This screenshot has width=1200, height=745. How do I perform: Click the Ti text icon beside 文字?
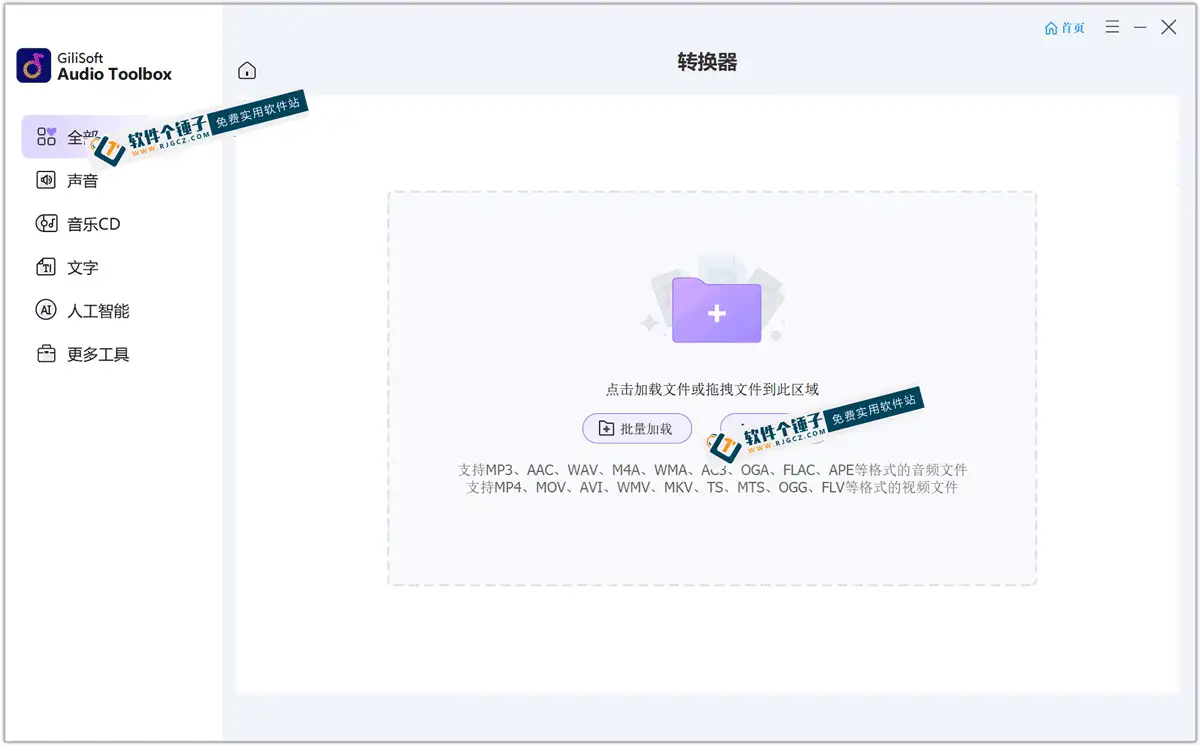pyautogui.click(x=45, y=267)
